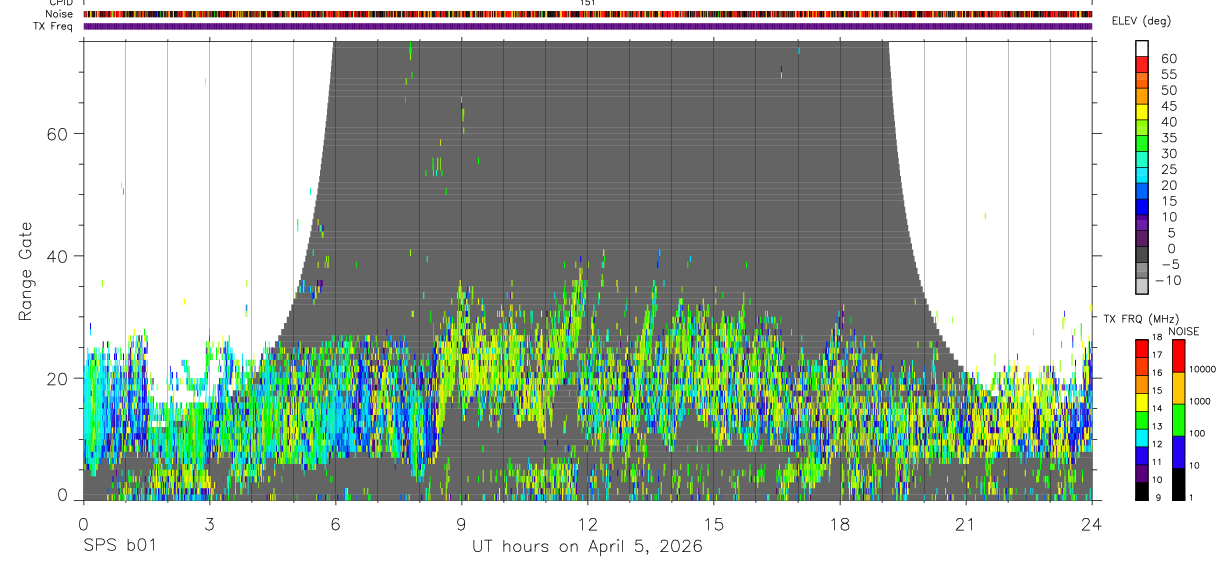Click NOISE legend label '1' at the bottom
This screenshot has height=567, width=1228.
point(1193,497)
